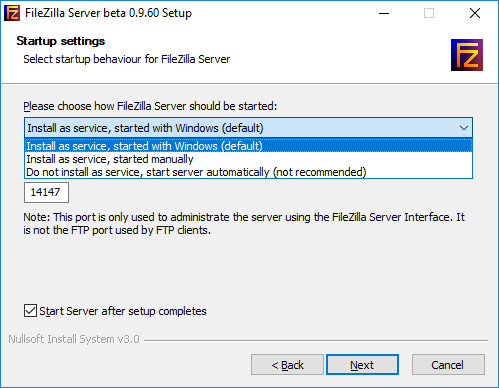Click the note about the admin port
The width and height of the screenshot is (499, 388).
click(x=244, y=224)
